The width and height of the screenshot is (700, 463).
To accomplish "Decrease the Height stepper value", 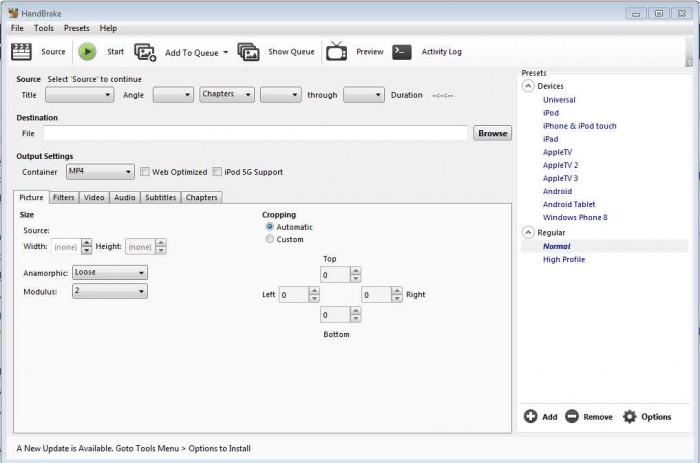I will point(161,250).
